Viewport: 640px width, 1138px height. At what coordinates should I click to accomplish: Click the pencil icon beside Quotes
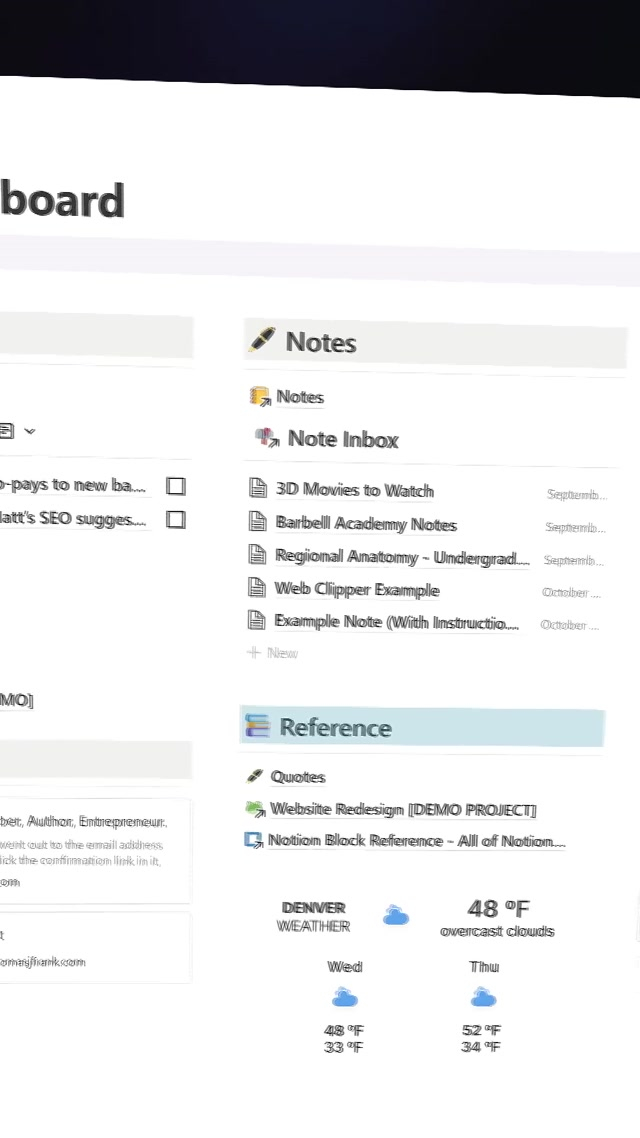coord(255,776)
